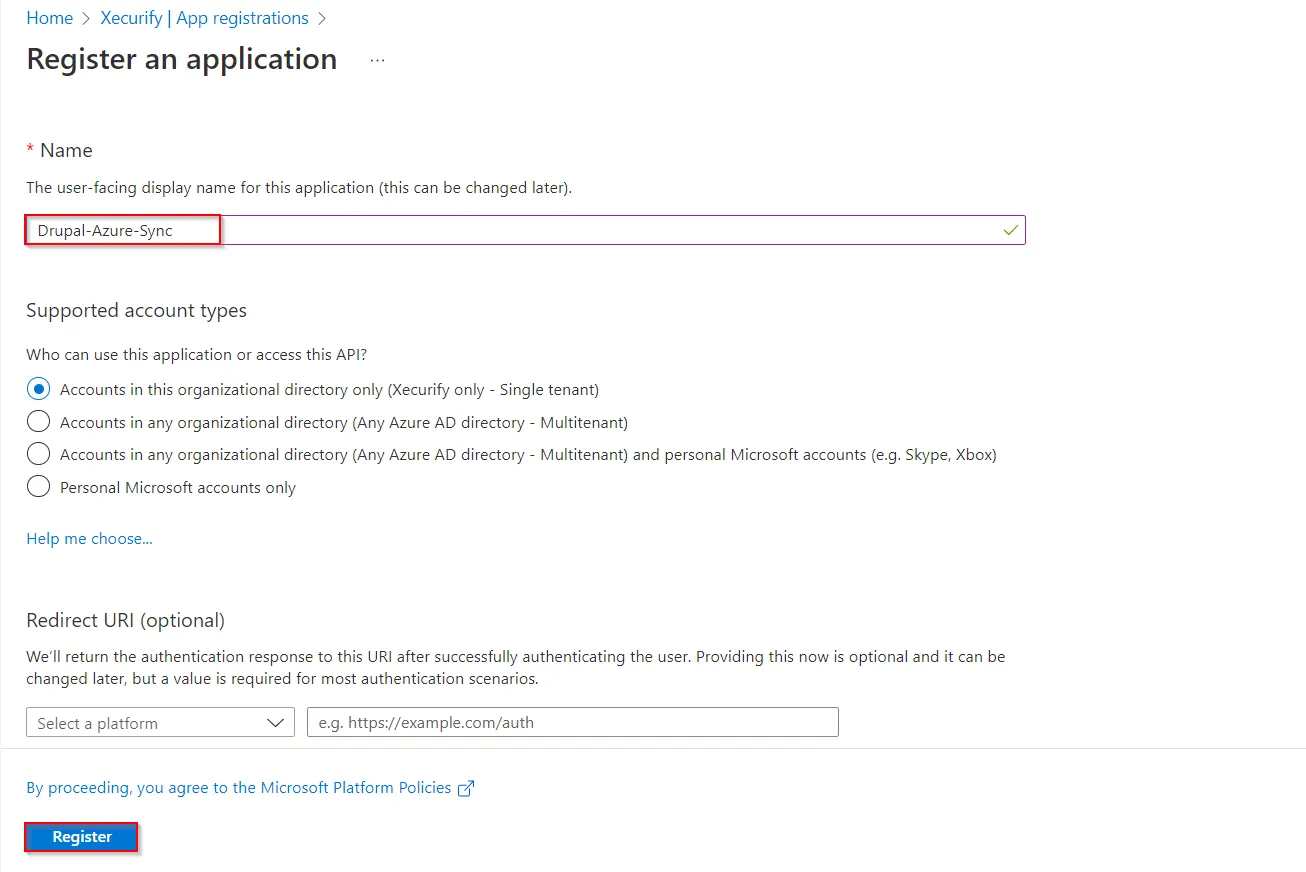Select the single tenant account option
The width and height of the screenshot is (1306, 872).
(x=39, y=389)
